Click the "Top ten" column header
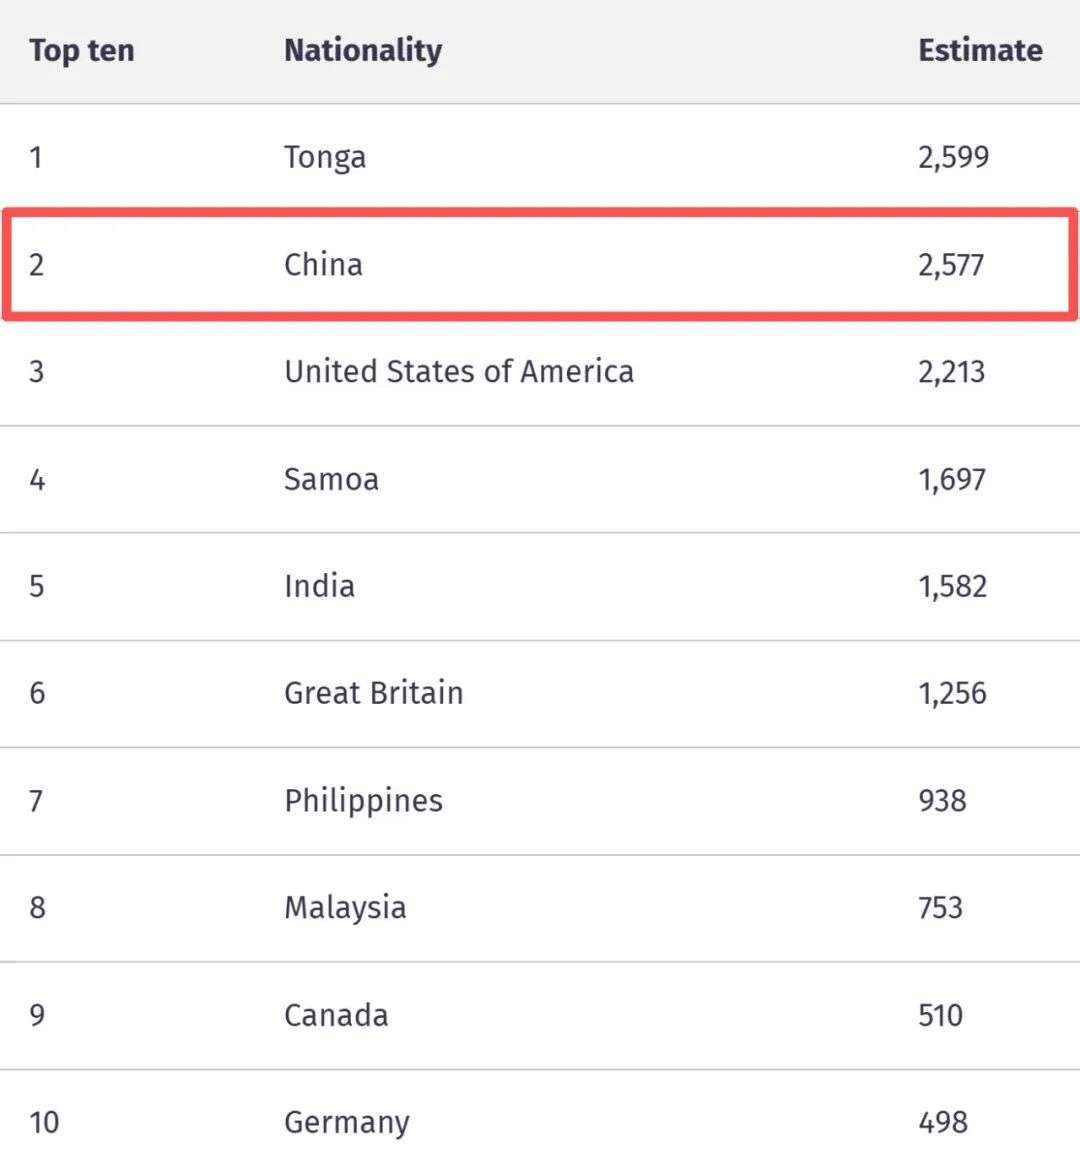 (81, 51)
